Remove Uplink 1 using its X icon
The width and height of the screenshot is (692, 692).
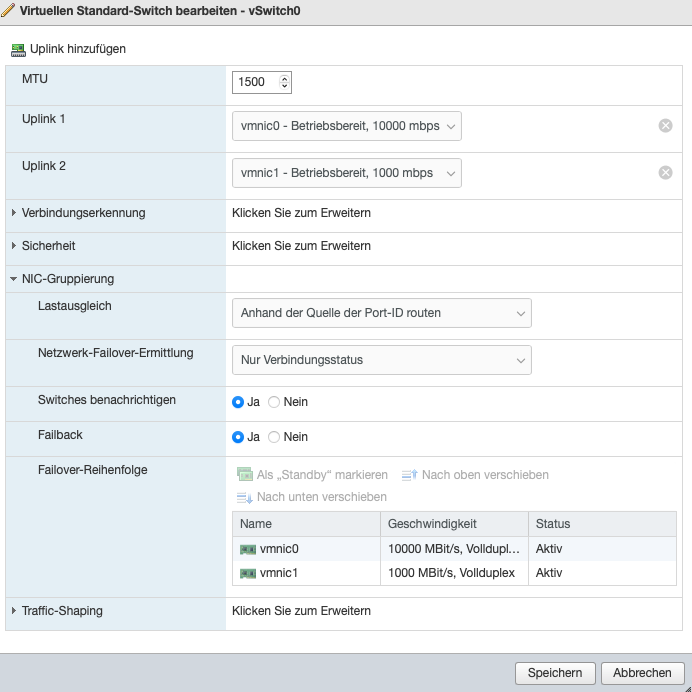pos(665,126)
